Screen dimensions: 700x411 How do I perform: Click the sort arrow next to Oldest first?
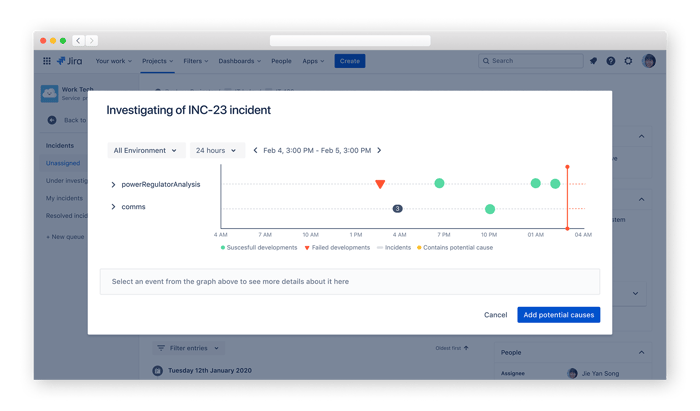pyautogui.click(x=466, y=348)
